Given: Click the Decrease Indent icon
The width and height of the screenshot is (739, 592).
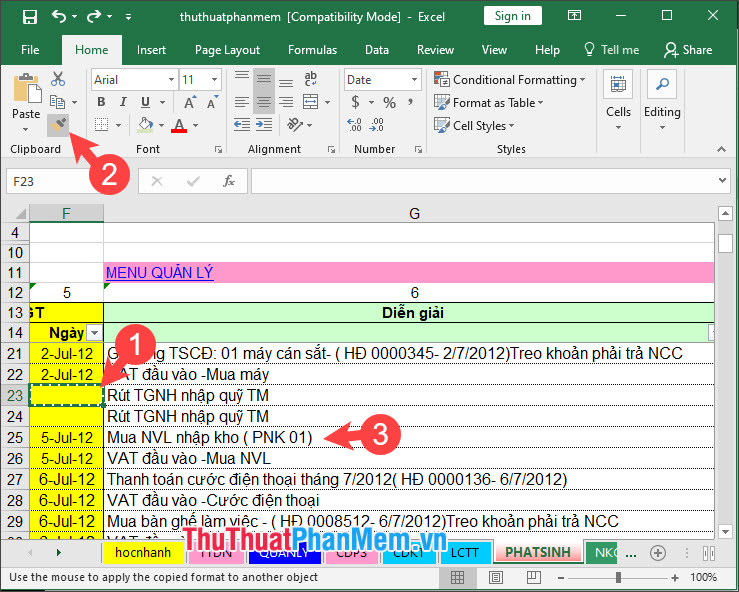Looking at the screenshot, I should pyautogui.click(x=242, y=125).
